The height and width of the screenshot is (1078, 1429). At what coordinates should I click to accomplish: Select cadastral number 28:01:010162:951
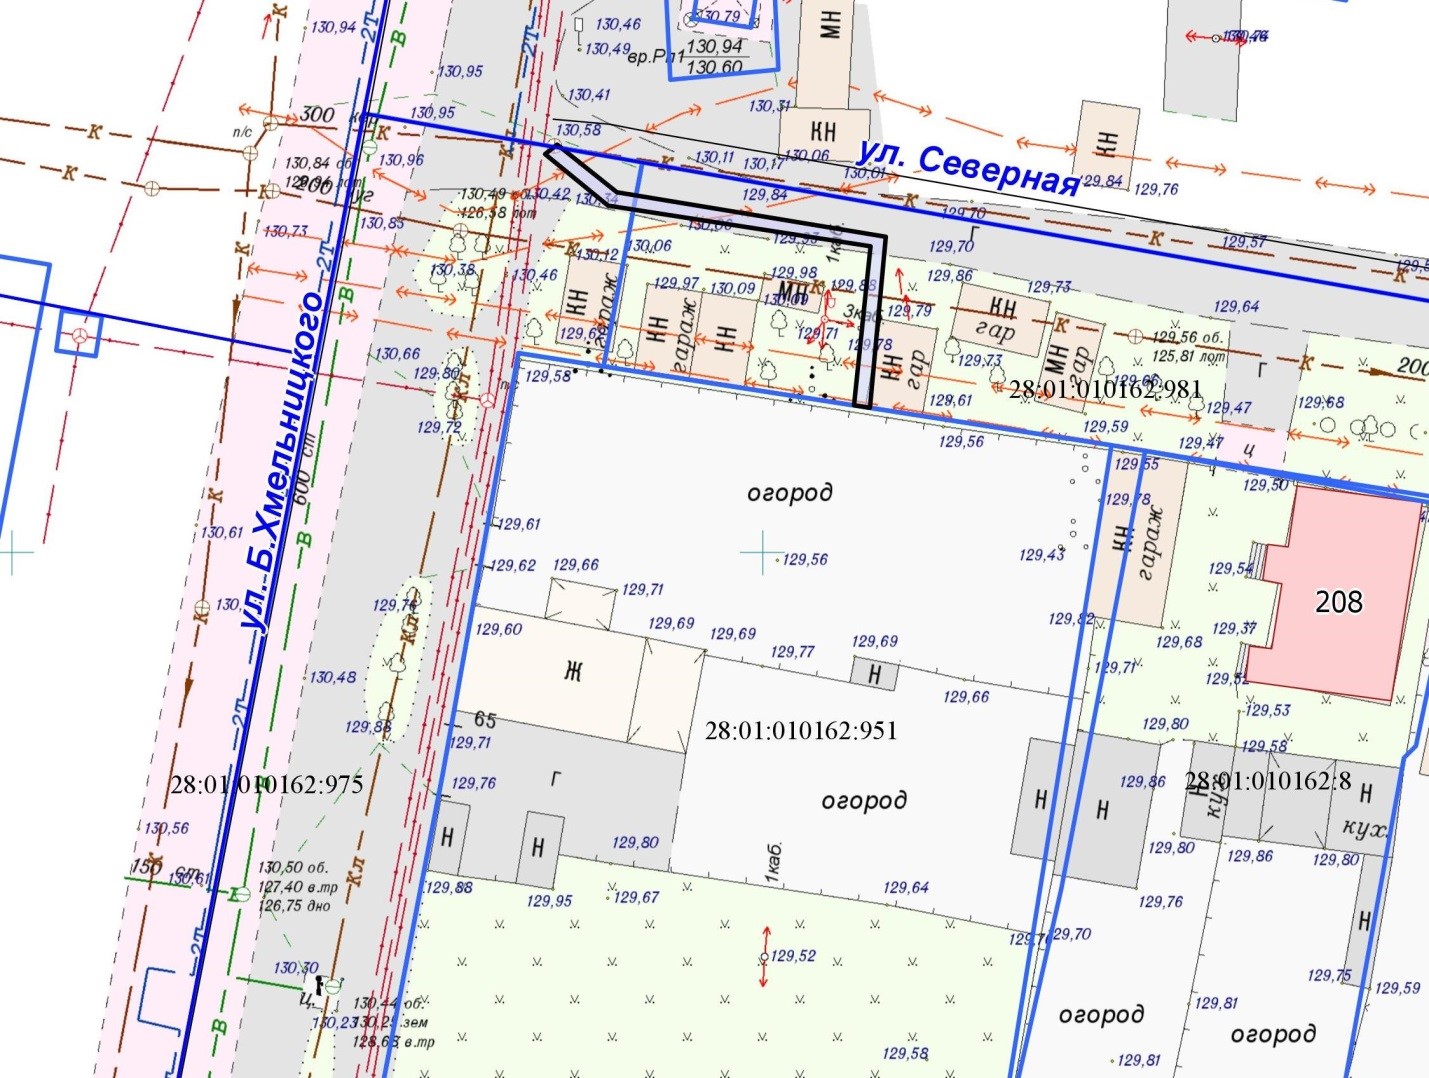800,731
